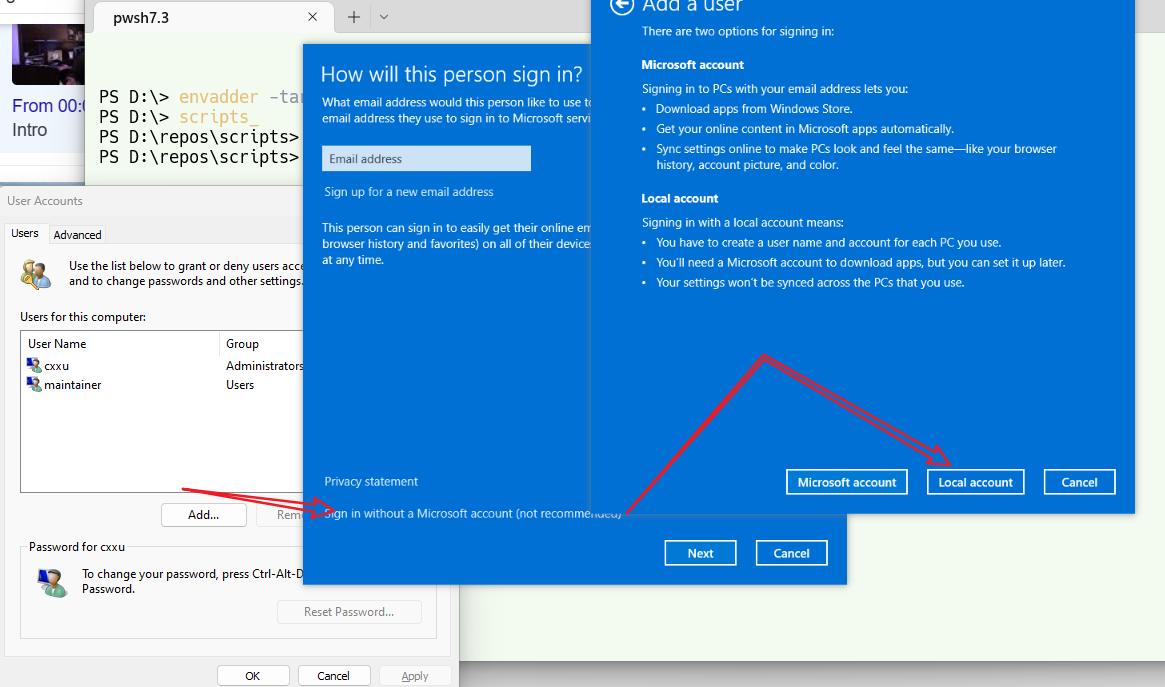The image size is (1165, 687).
Task: Open the Advanced tab in User Accounts
Action: (77, 235)
